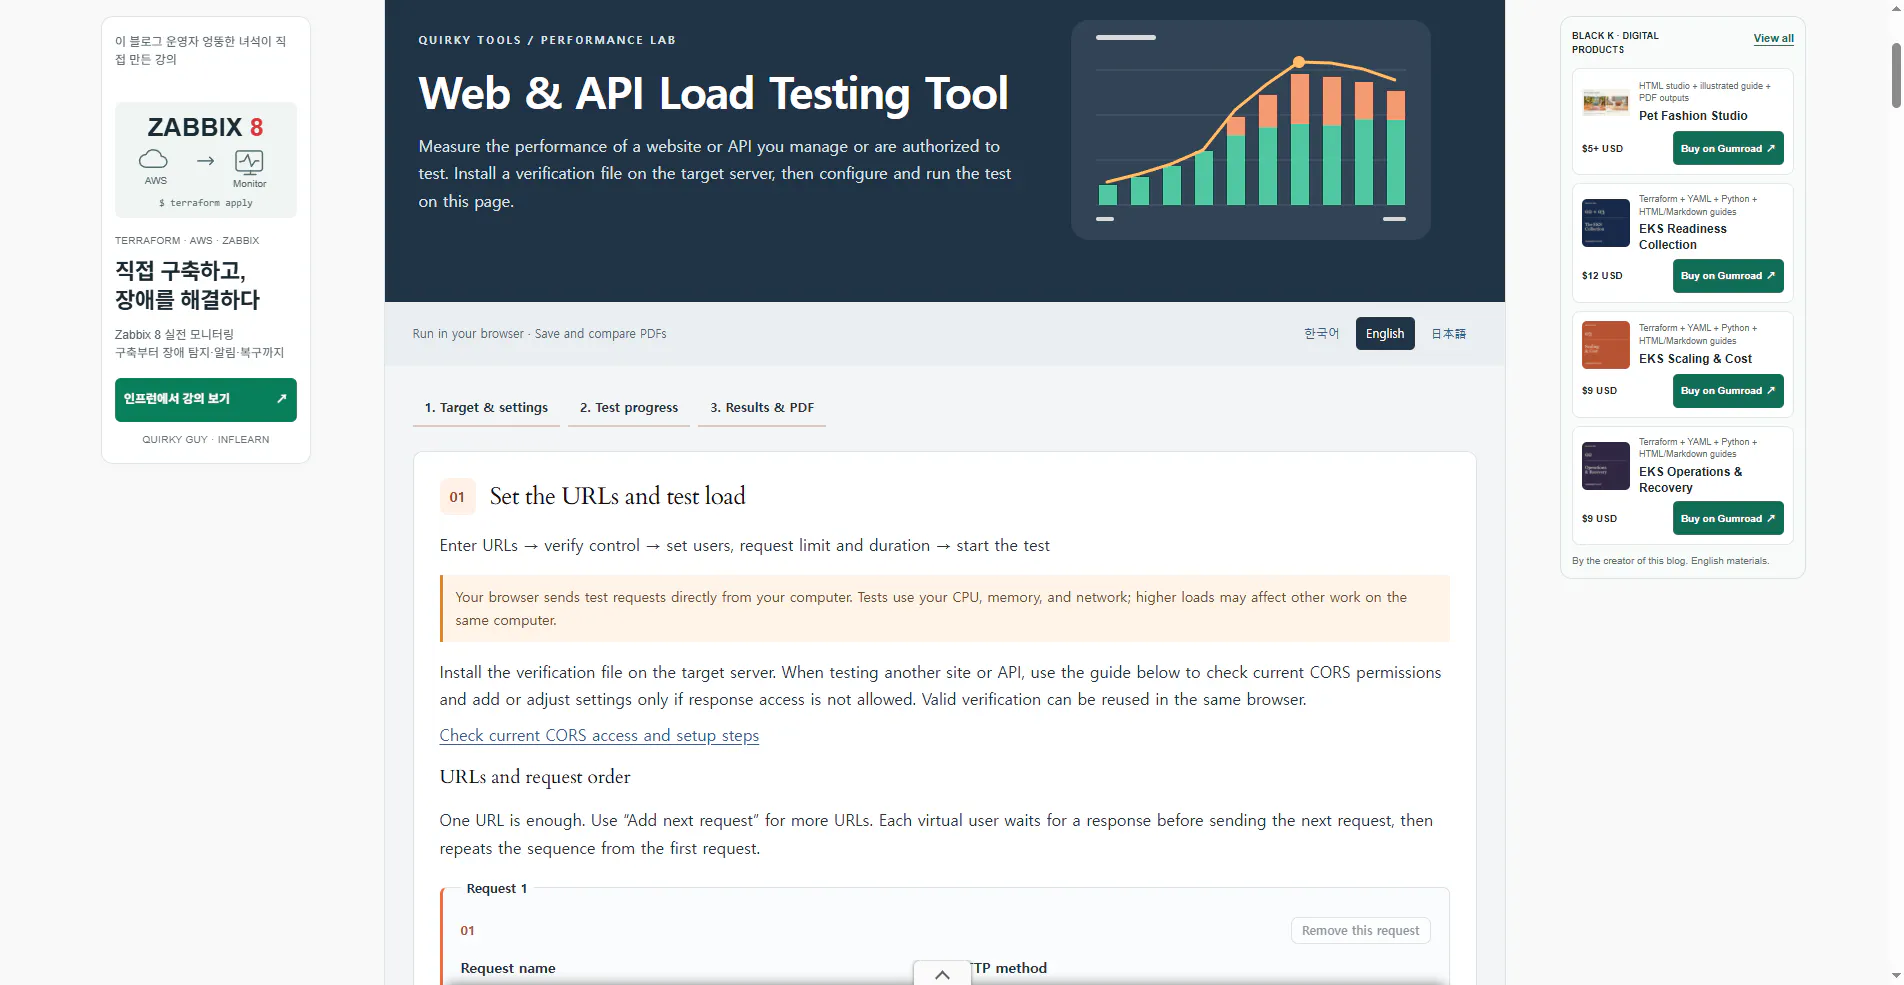Viewport: 1904px width, 985px height.
Task: Buy EKS Scaling & Cost on Gumroad
Action: pyautogui.click(x=1728, y=391)
